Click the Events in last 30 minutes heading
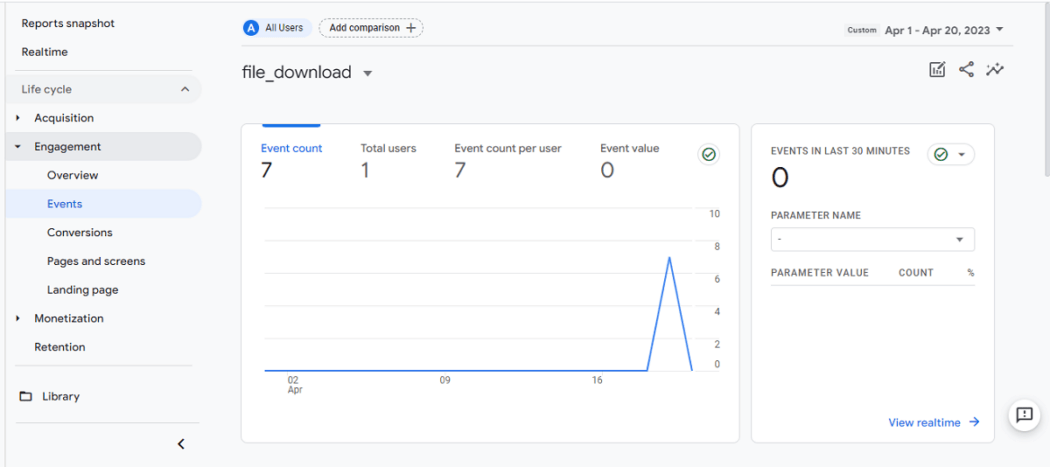The width and height of the screenshot is (1050, 467). pos(840,151)
